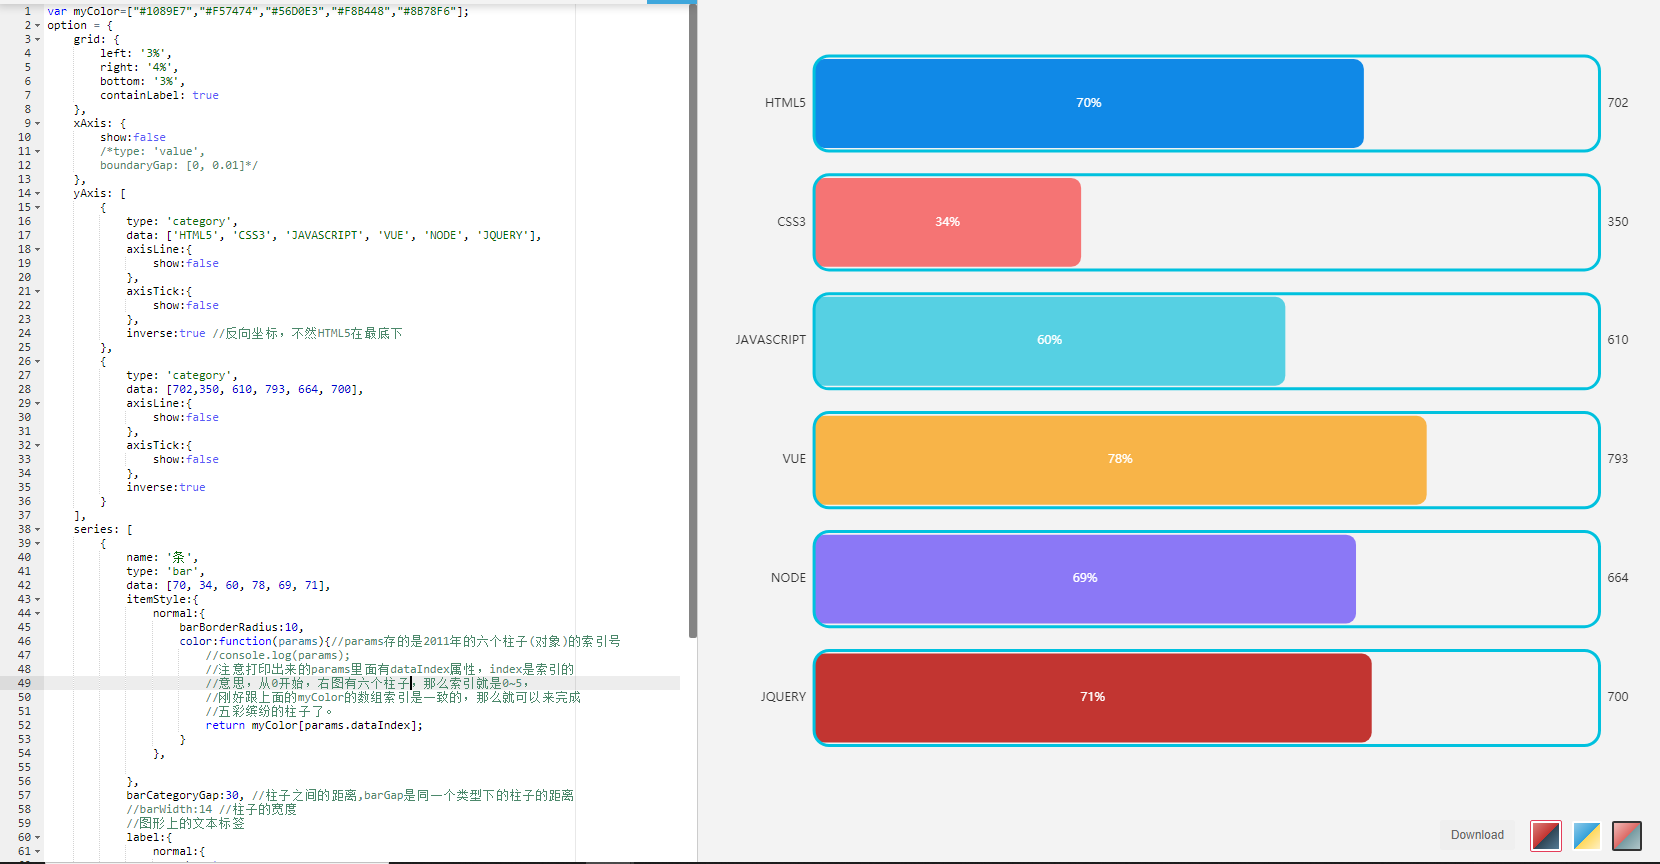Click line number 49 in the gutter
The width and height of the screenshot is (1660, 864).
pyautogui.click(x=24, y=684)
